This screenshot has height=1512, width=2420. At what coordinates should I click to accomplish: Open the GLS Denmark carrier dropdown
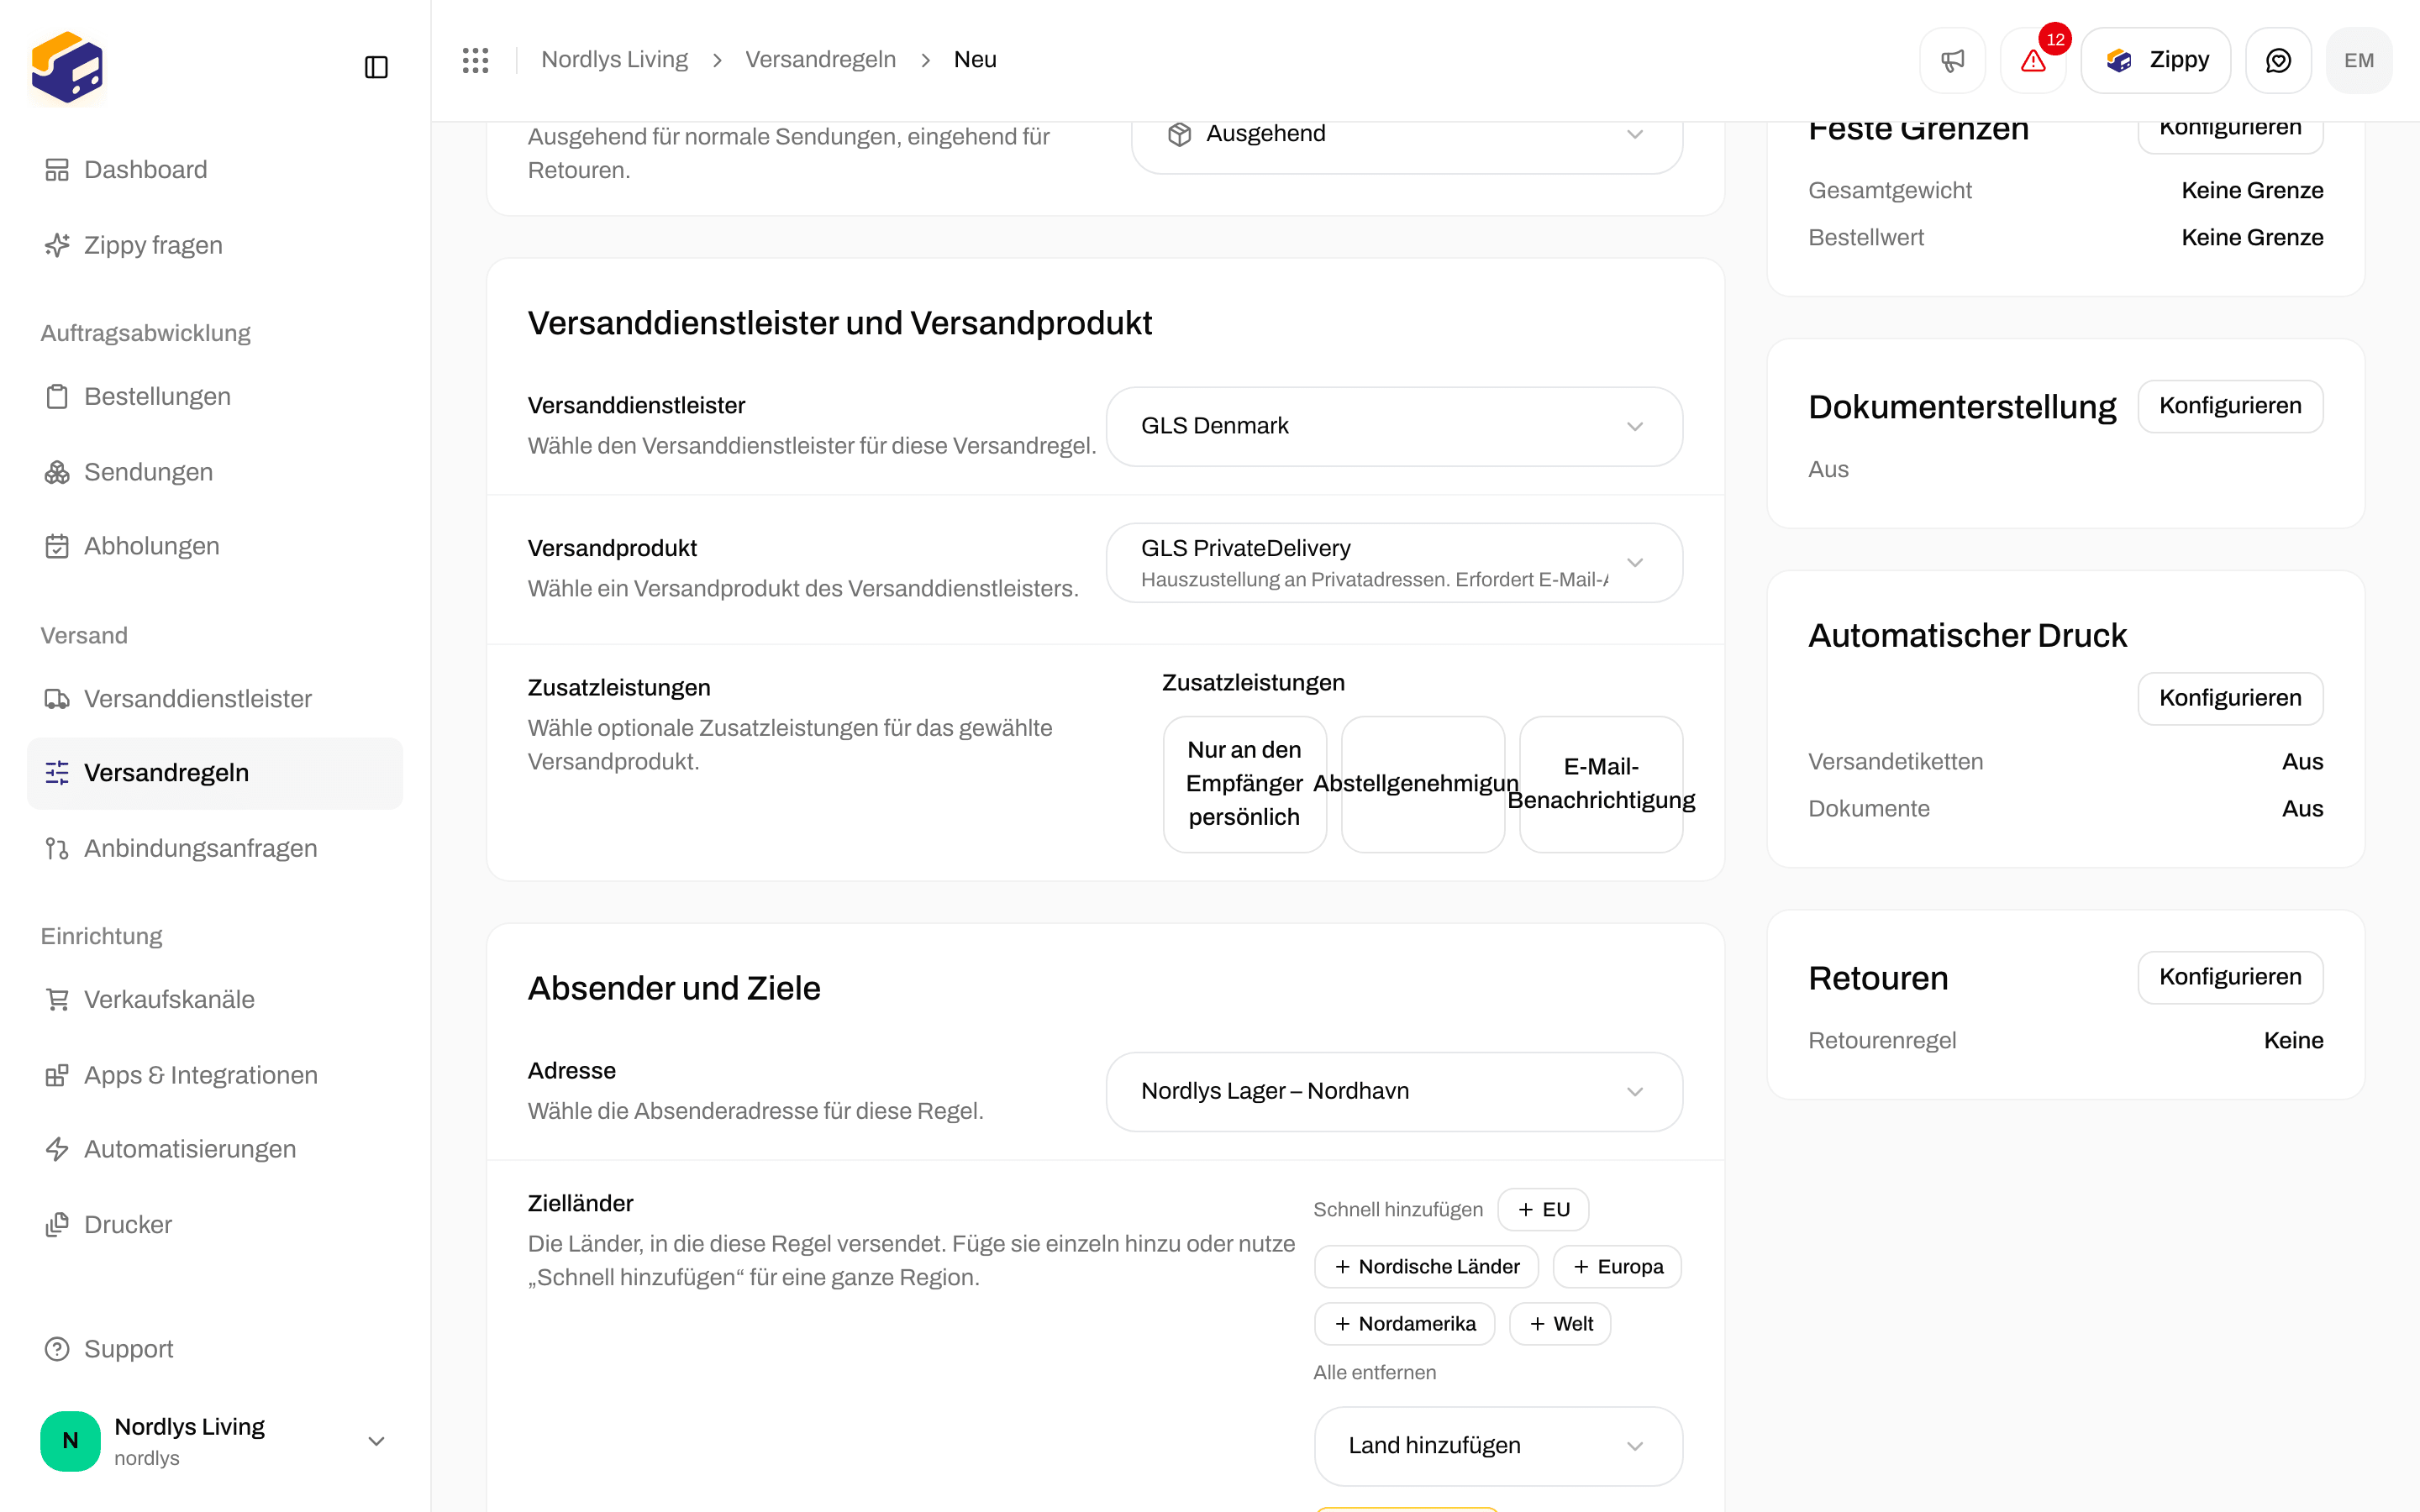coord(1394,426)
